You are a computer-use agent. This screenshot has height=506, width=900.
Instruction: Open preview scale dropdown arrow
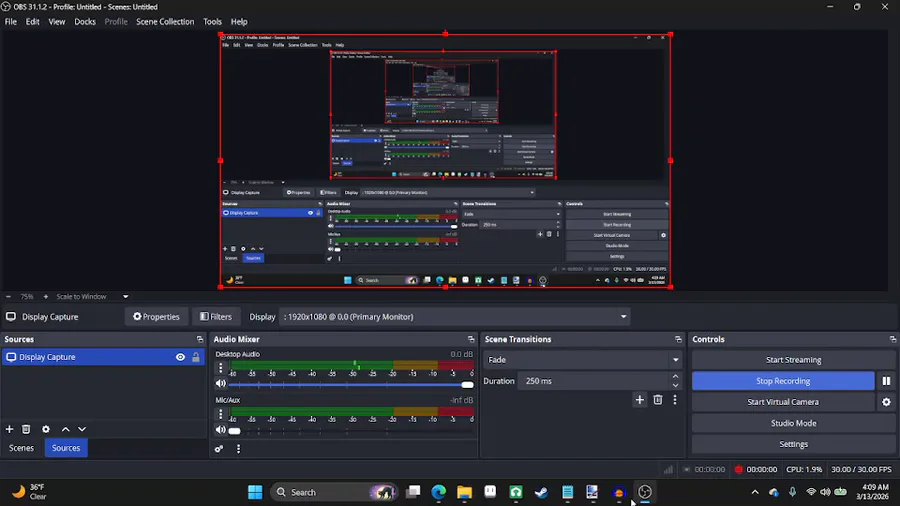125,297
